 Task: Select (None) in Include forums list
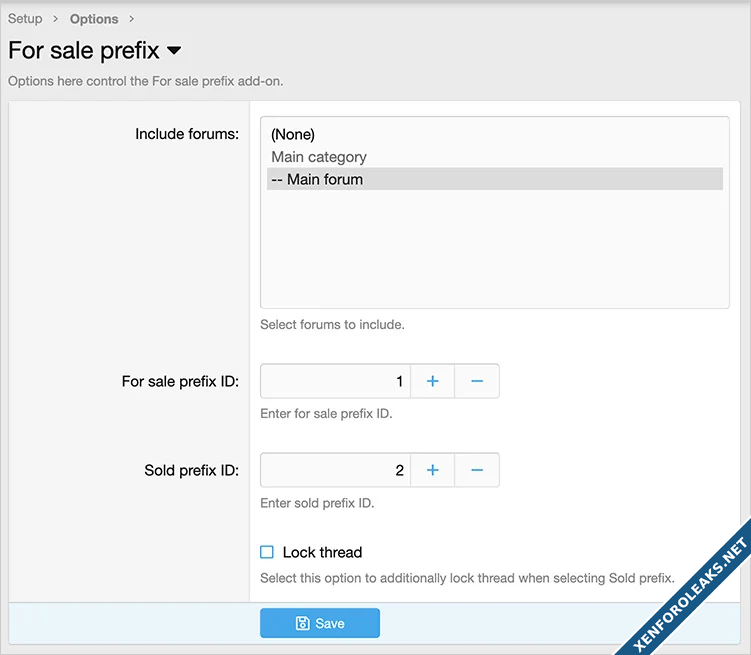coord(293,134)
